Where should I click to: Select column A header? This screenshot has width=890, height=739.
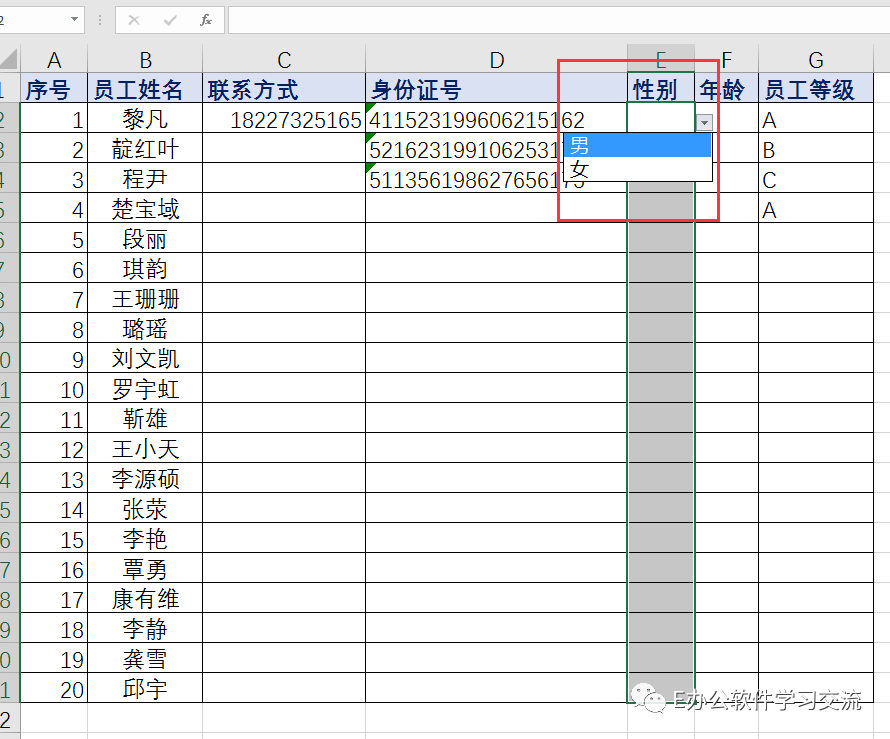coord(54,60)
